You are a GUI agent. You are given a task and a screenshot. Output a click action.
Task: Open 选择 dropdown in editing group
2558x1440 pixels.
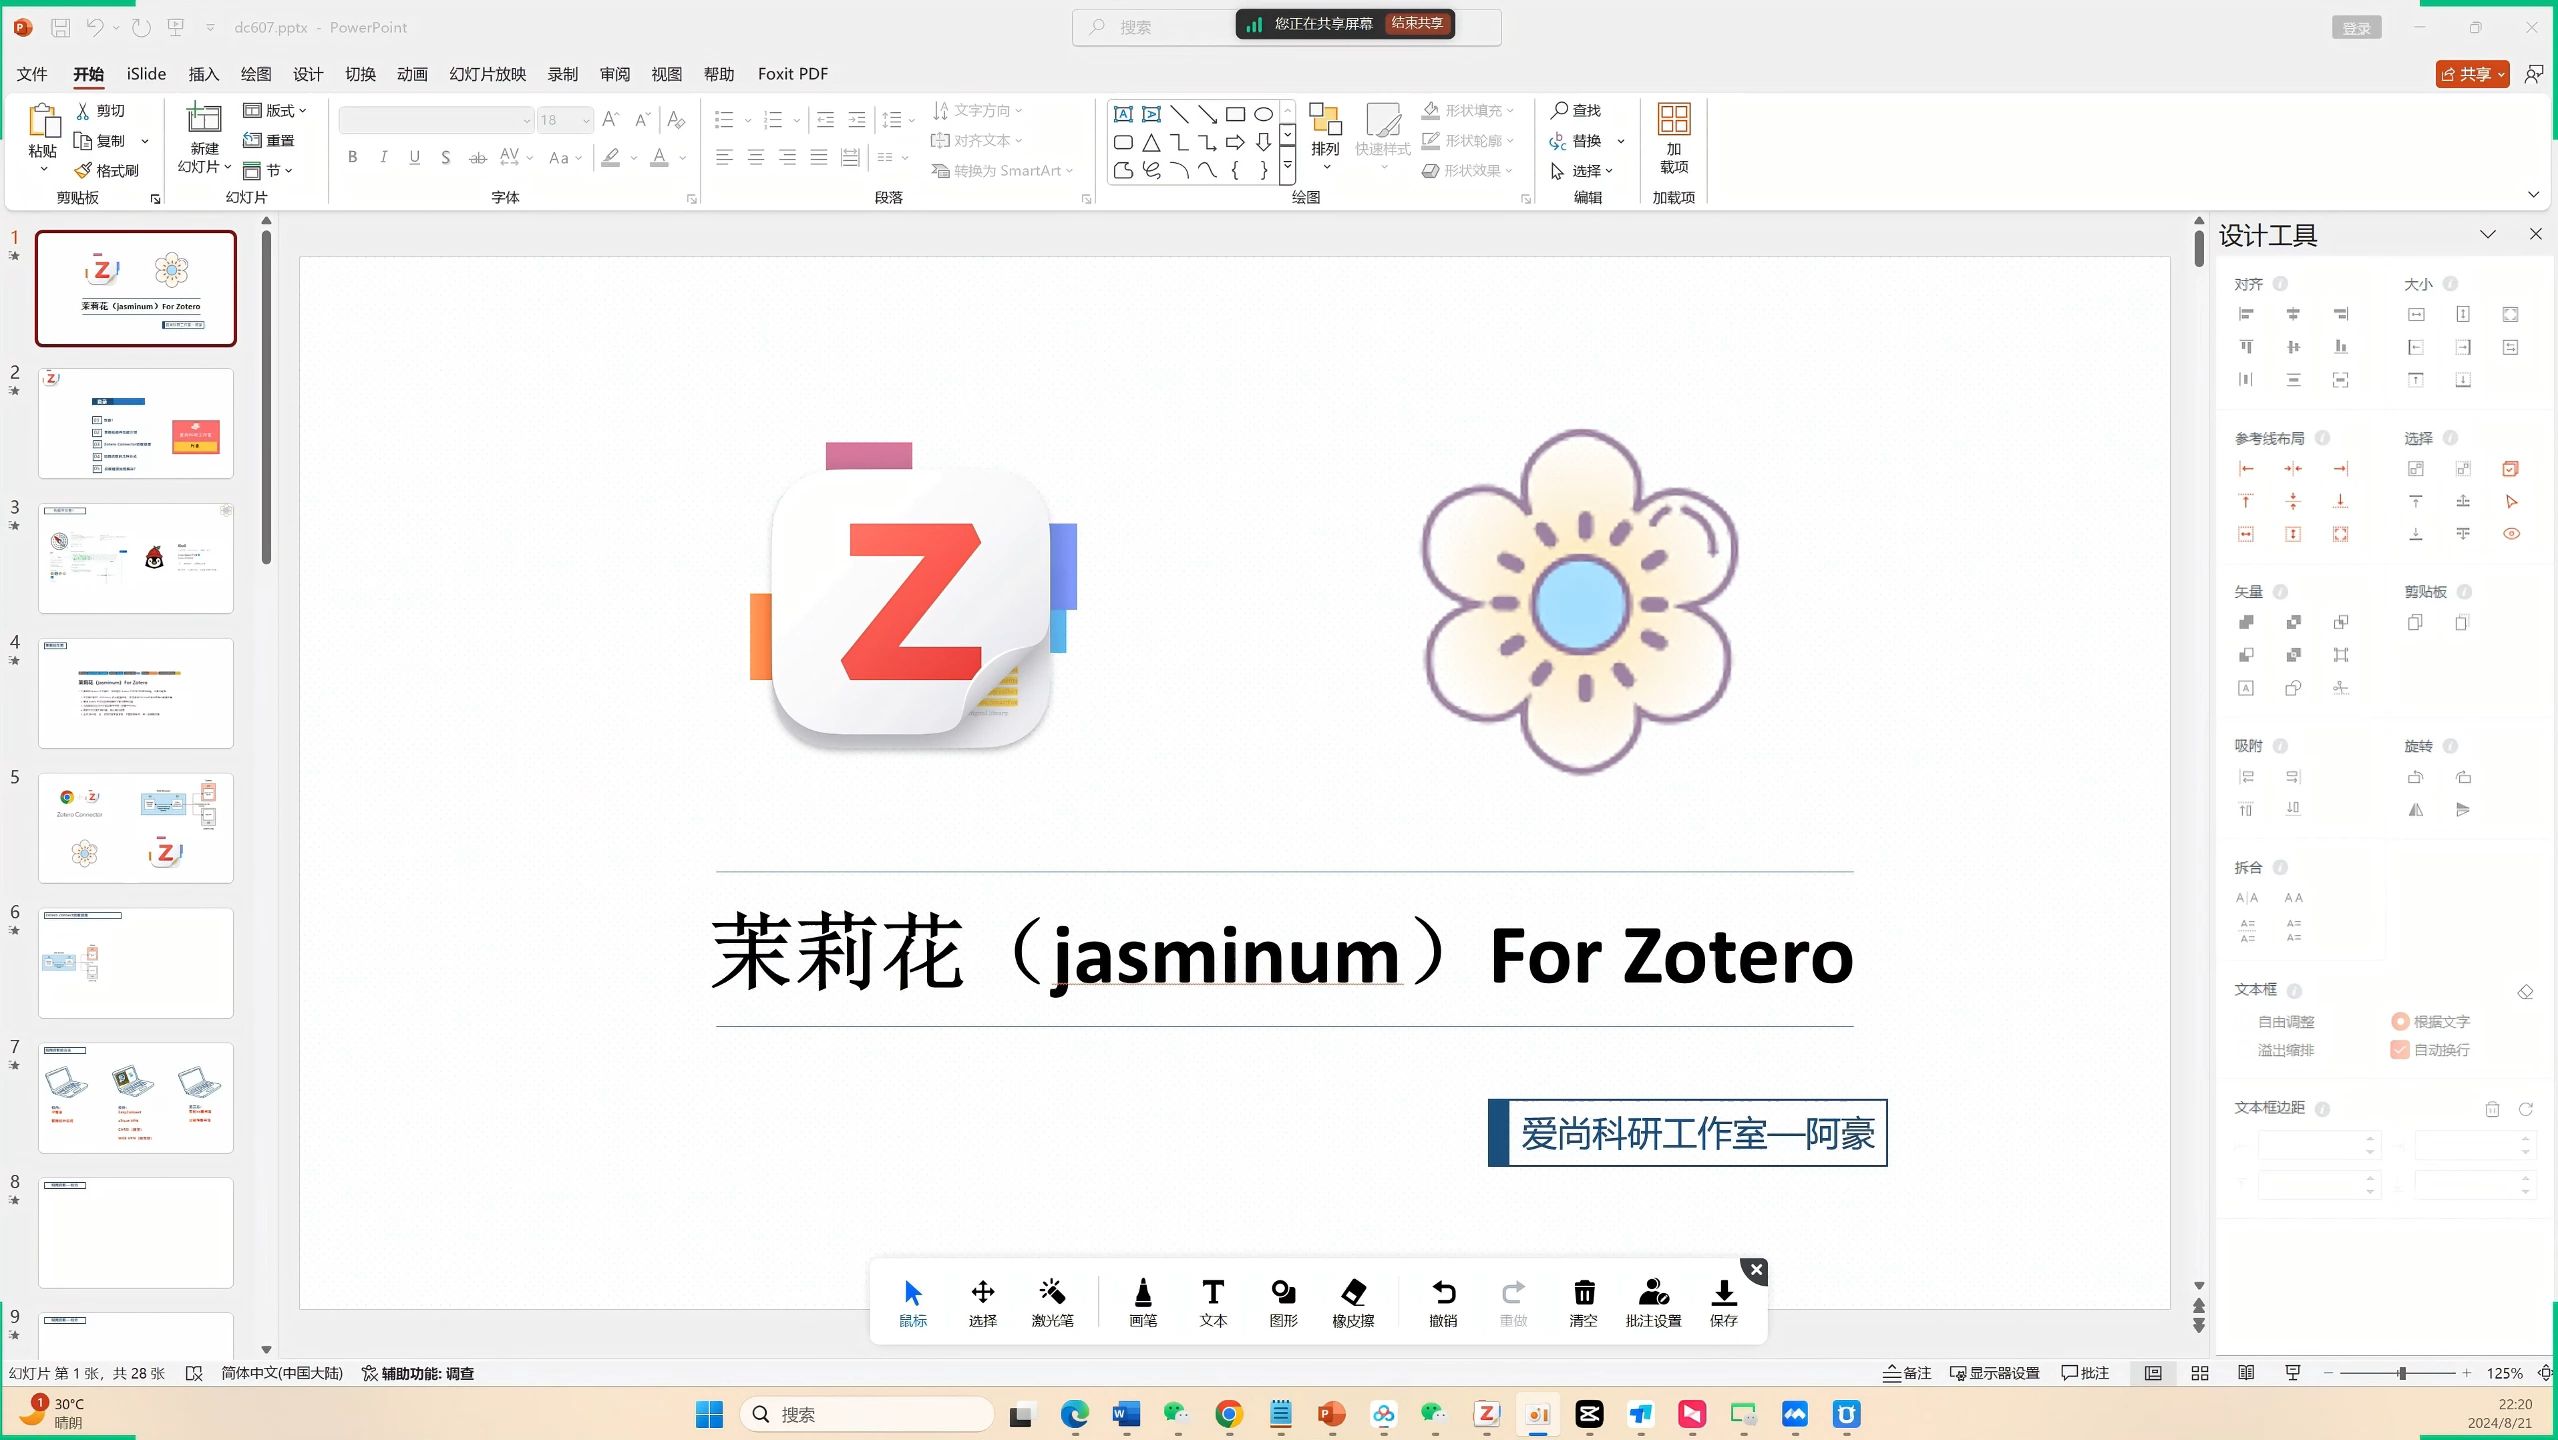point(1581,171)
